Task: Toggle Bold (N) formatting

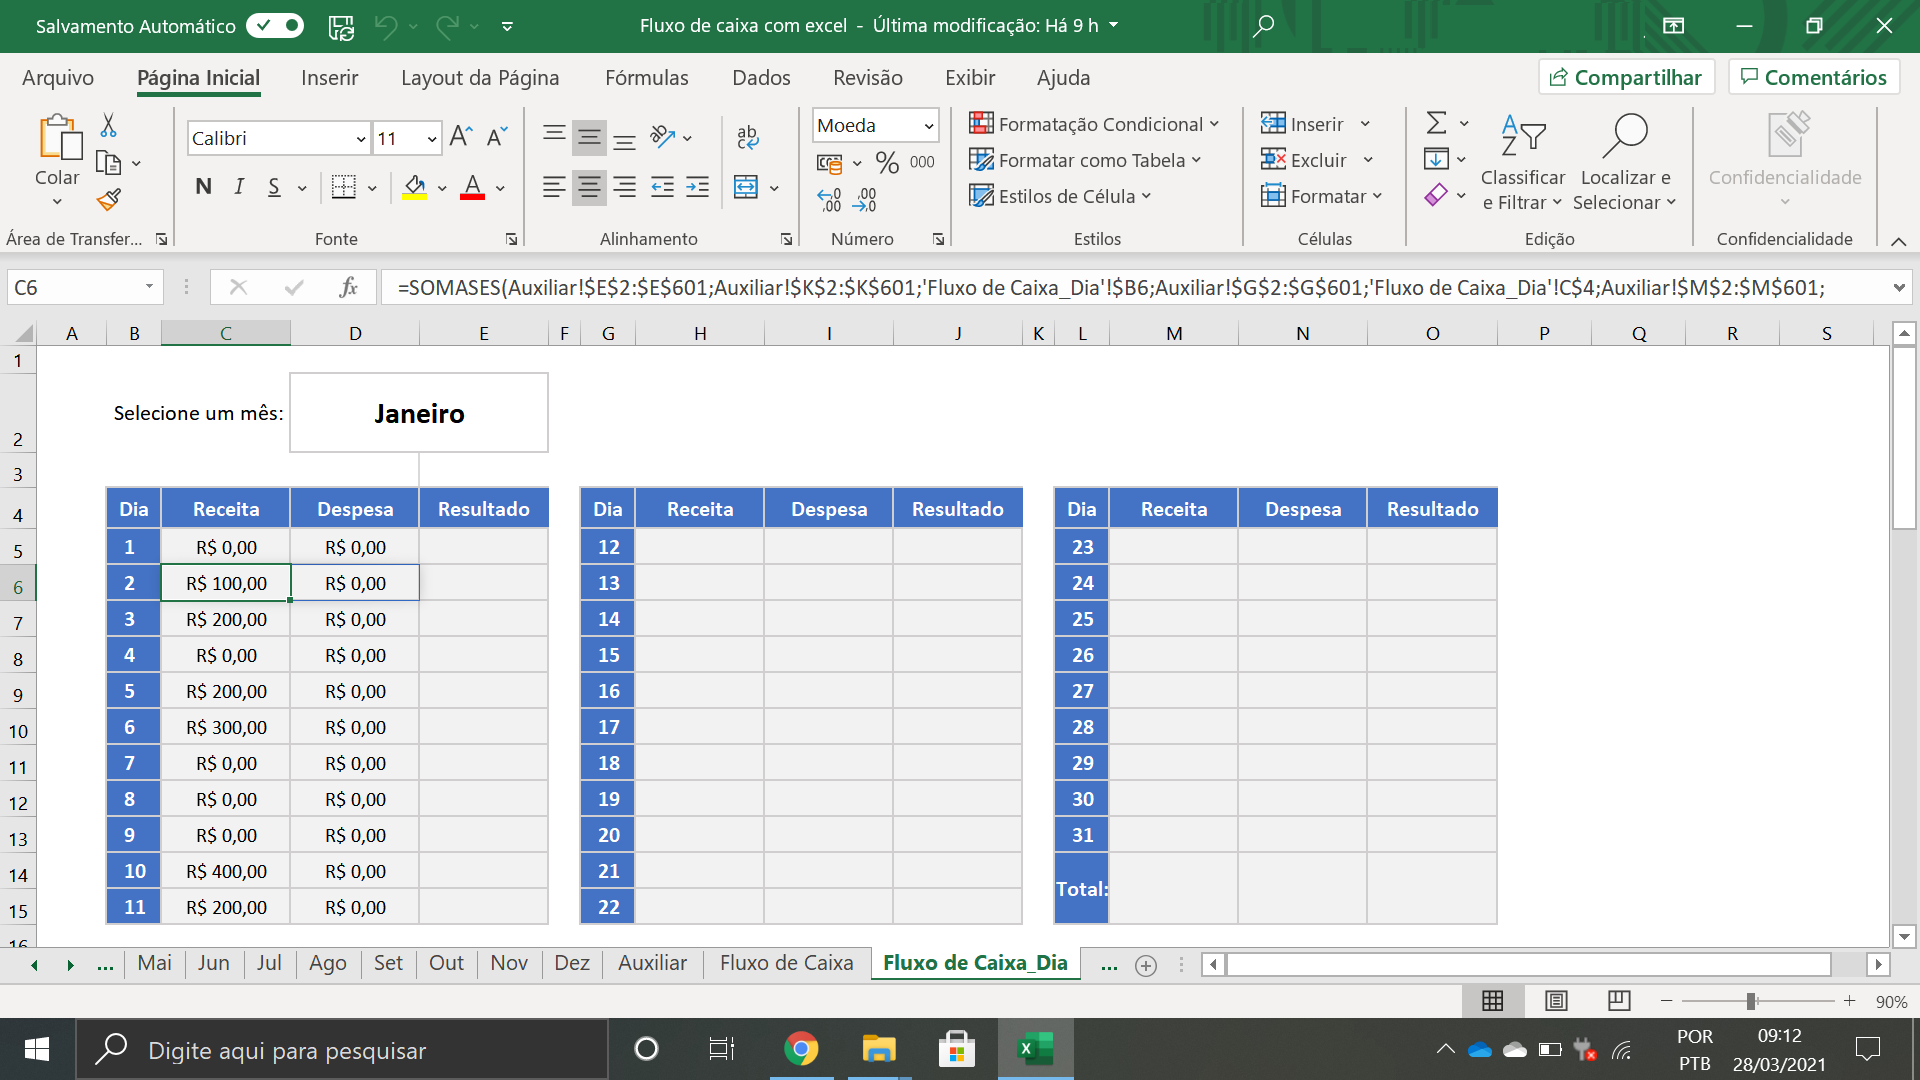Action: click(203, 187)
